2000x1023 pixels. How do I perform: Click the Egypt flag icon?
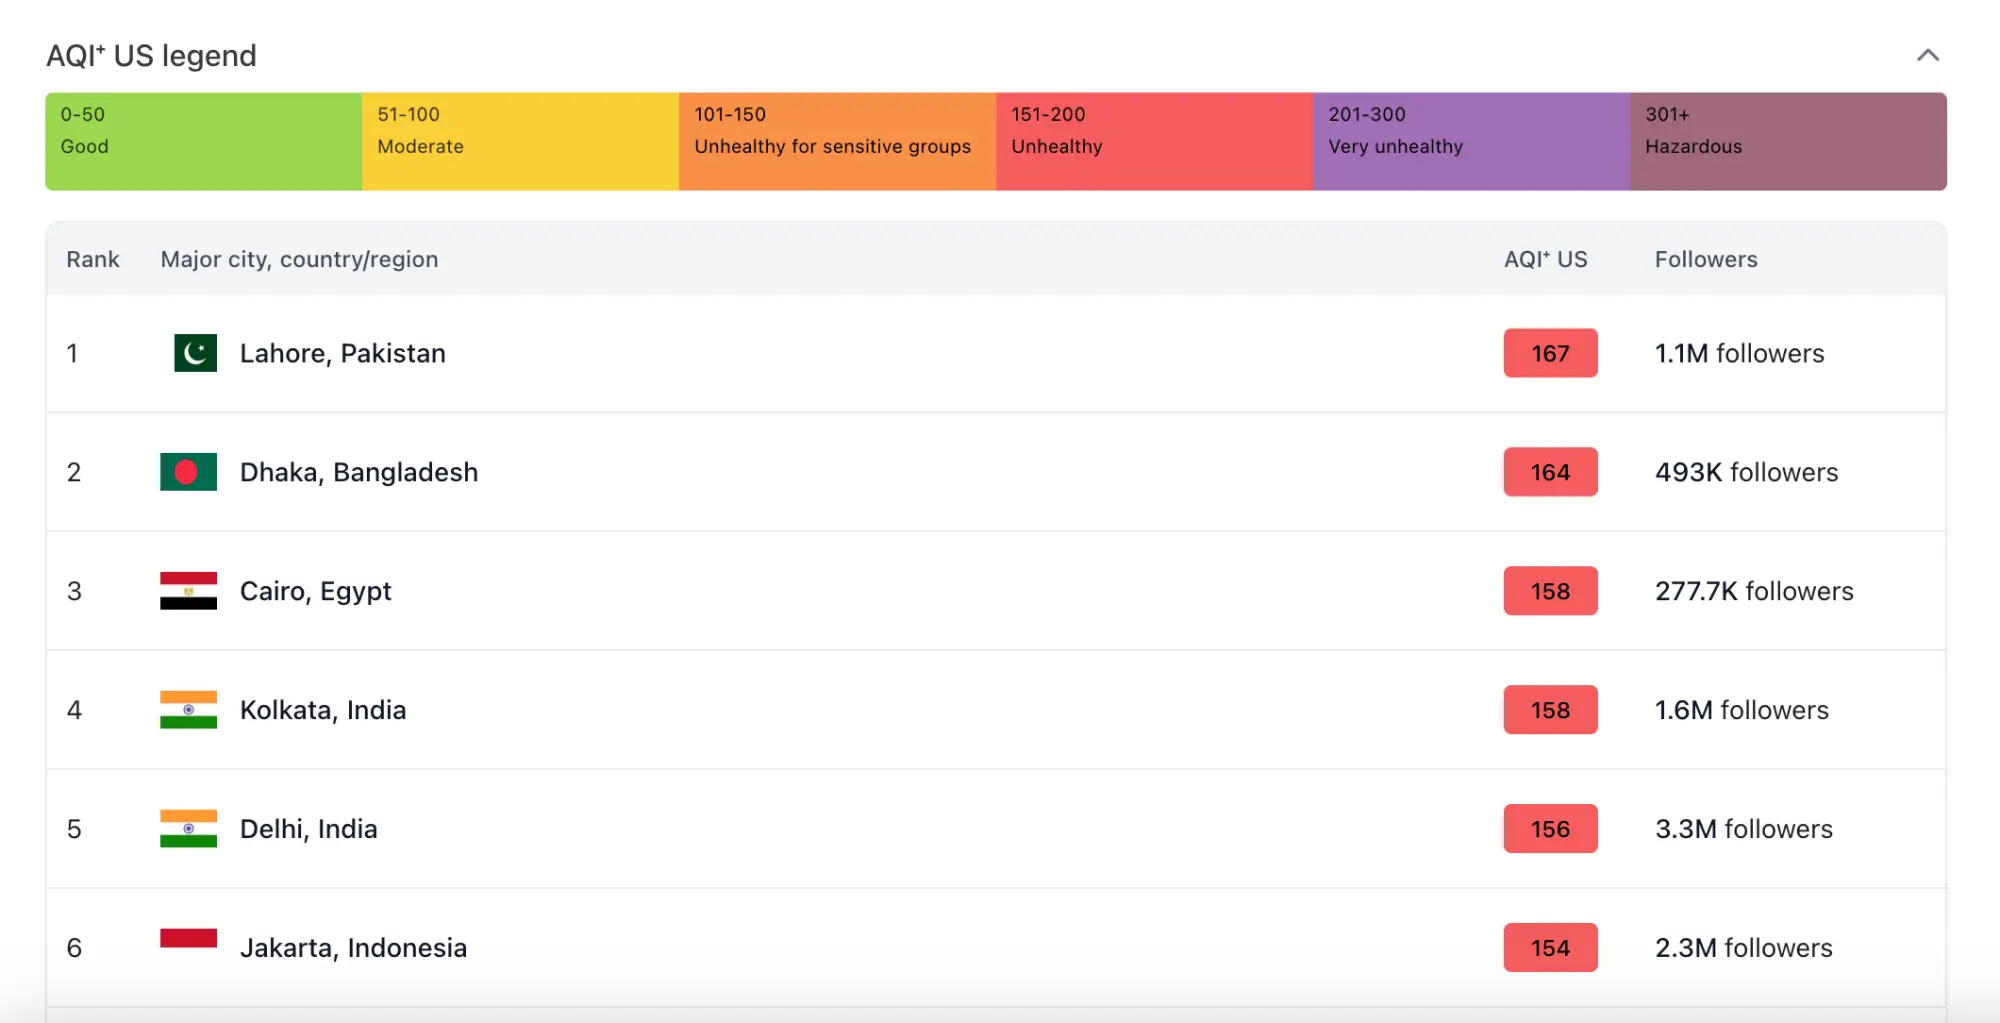188,591
